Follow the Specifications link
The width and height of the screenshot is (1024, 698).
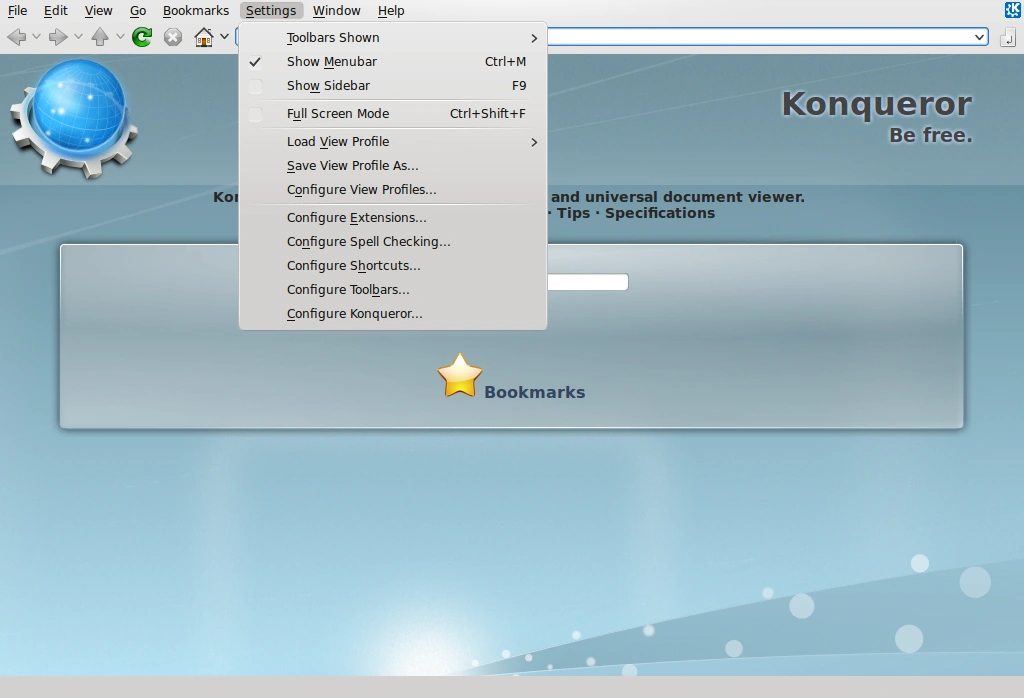pos(660,213)
